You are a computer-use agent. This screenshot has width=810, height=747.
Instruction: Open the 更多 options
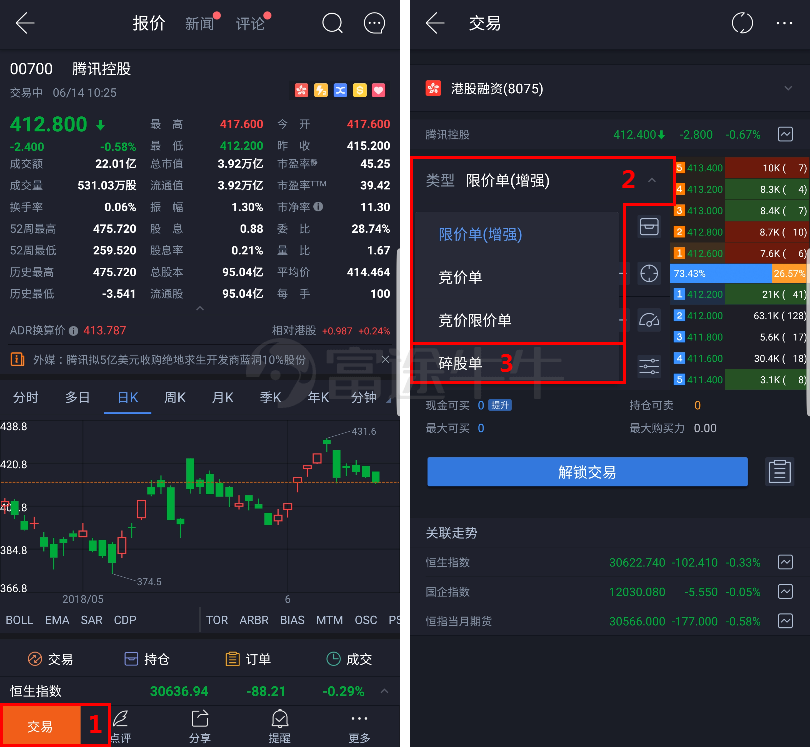click(x=359, y=726)
